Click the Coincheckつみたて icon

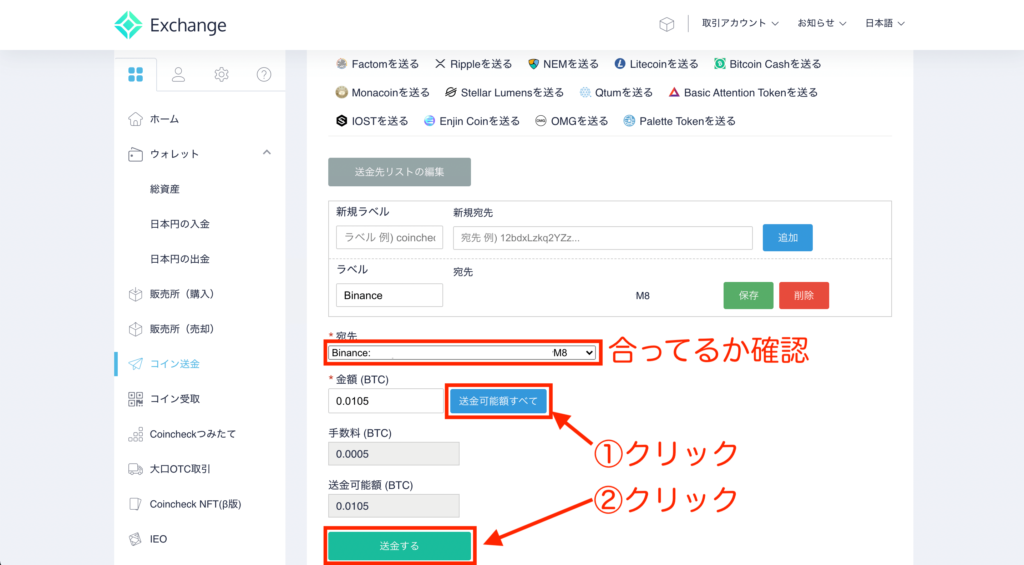coord(135,434)
